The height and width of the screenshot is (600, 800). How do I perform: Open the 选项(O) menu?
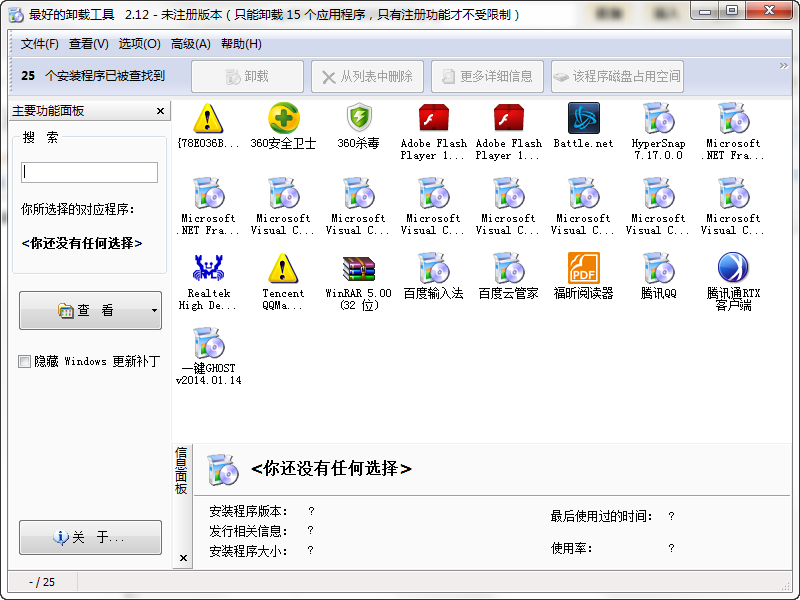click(x=139, y=44)
